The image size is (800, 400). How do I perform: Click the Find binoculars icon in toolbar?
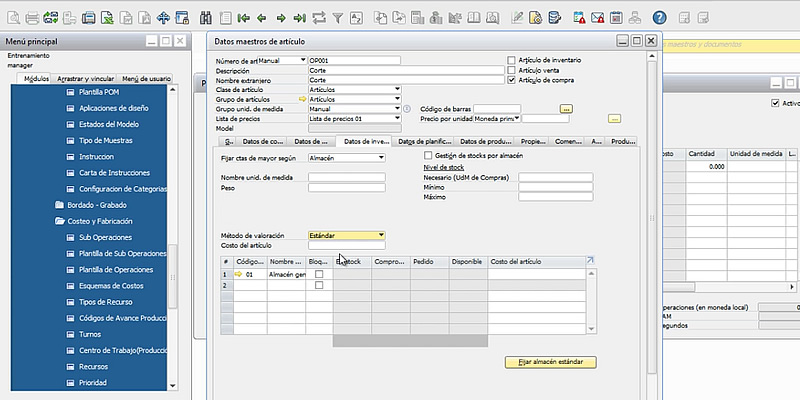[206, 18]
